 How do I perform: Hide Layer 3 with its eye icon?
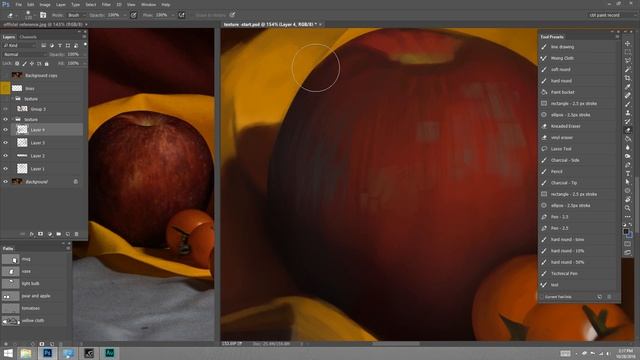click(x=5, y=143)
